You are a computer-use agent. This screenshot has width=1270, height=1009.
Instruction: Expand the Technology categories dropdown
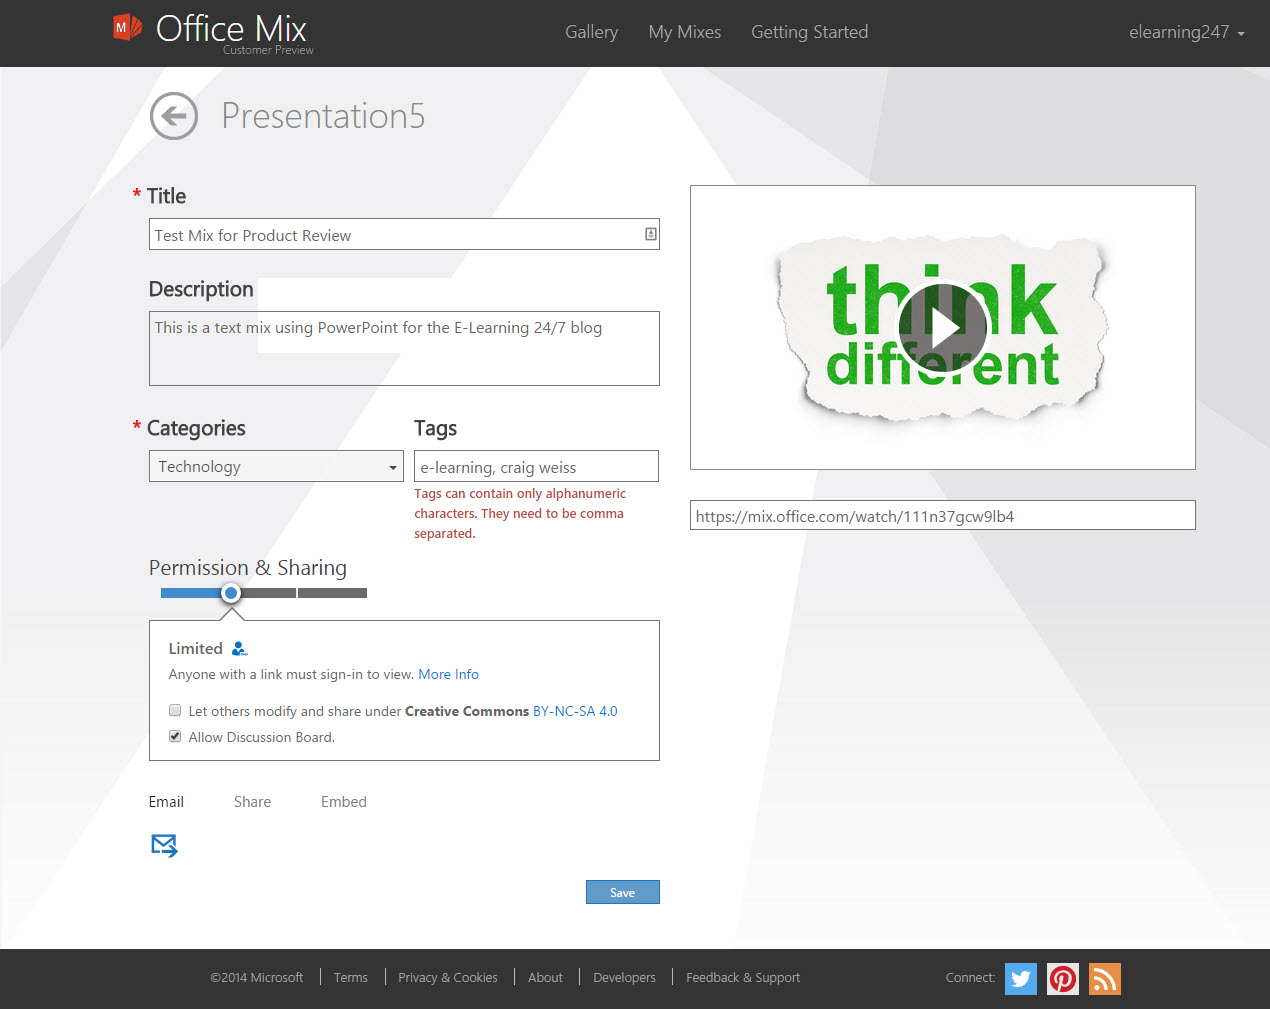(276, 467)
